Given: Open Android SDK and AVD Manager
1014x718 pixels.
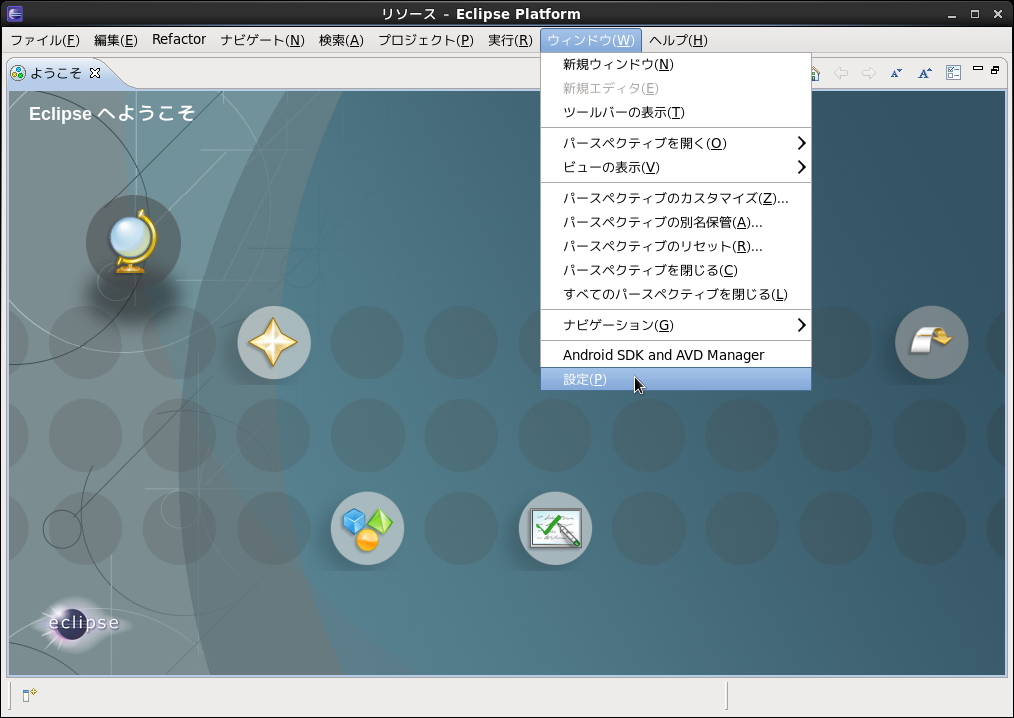Looking at the screenshot, I should point(676,355).
